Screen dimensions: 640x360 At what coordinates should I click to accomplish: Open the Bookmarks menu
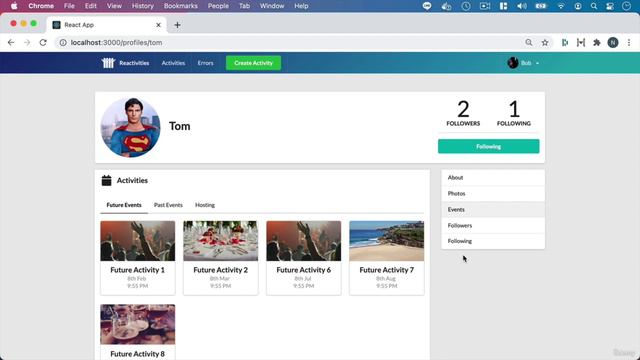[180, 6]
